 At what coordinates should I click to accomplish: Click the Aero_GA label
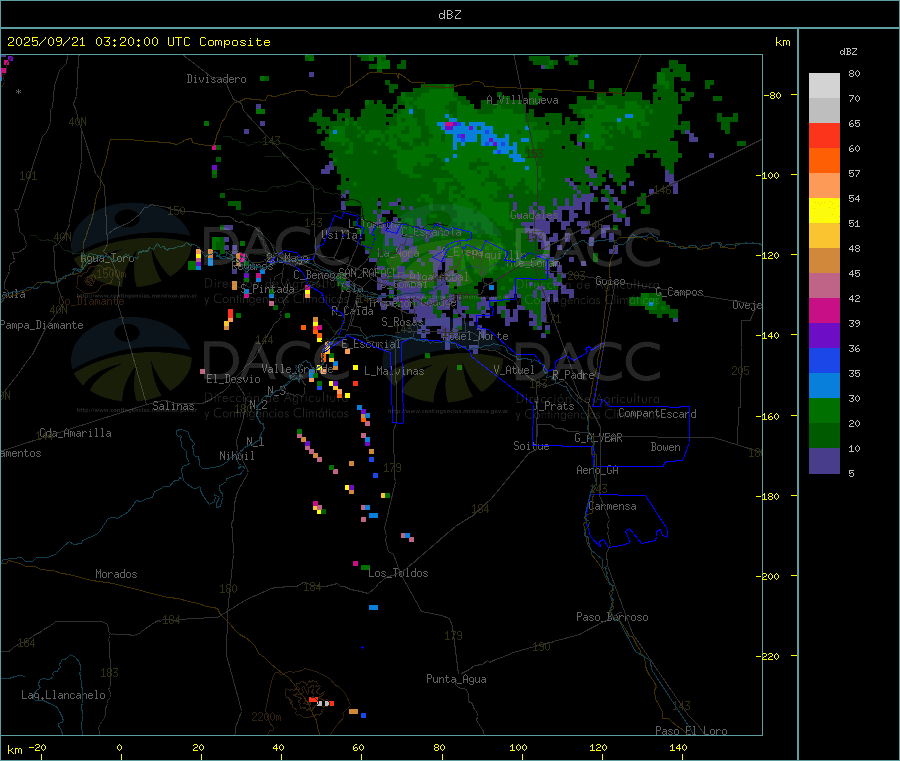pos(598,470)
